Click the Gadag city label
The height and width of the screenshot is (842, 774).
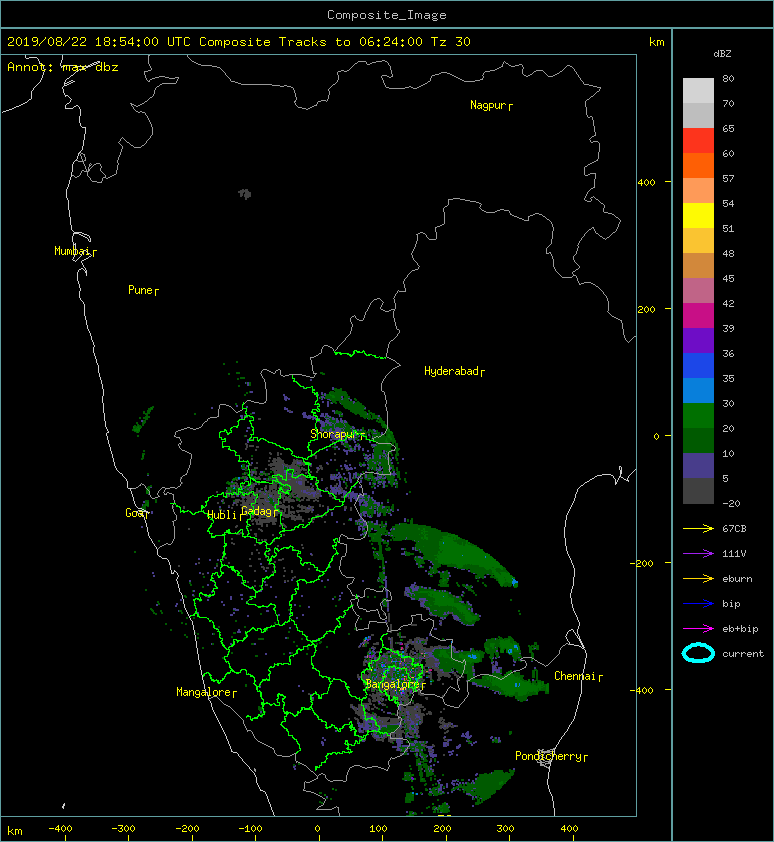point(257,511)
